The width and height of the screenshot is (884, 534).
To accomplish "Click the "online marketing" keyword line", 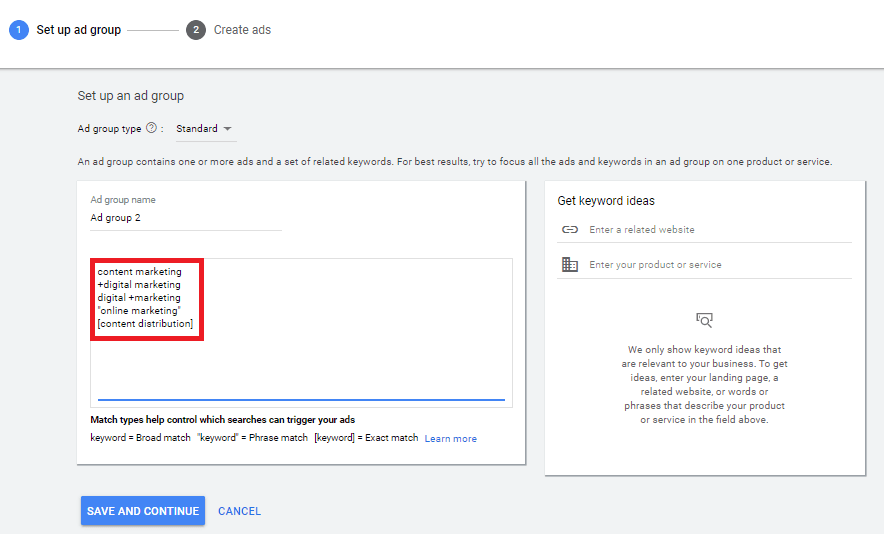I will pos(139,311).
